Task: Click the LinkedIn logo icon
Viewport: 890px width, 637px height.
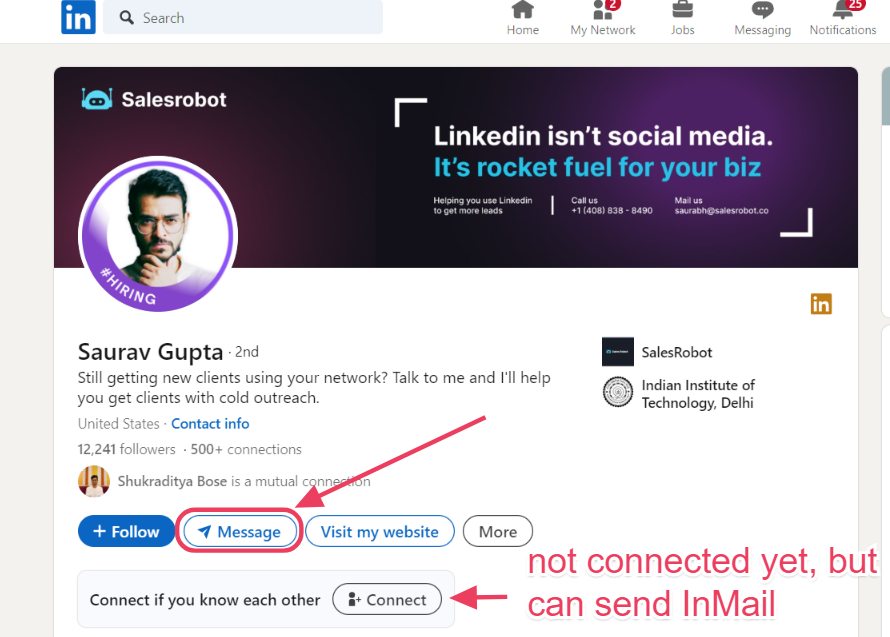Action: [78, 17]
